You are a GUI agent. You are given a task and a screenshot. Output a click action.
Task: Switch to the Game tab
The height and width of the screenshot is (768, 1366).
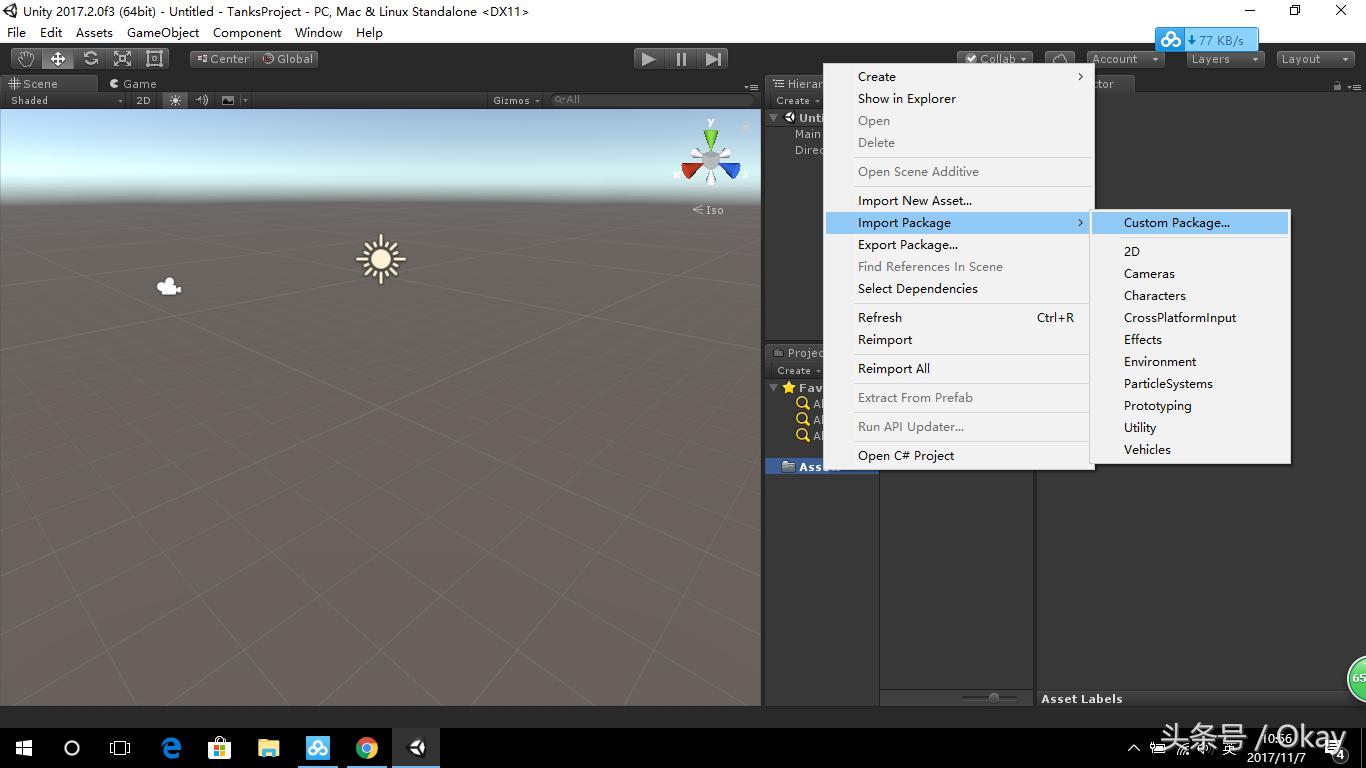pyautogui.click(x=132, y=83)
